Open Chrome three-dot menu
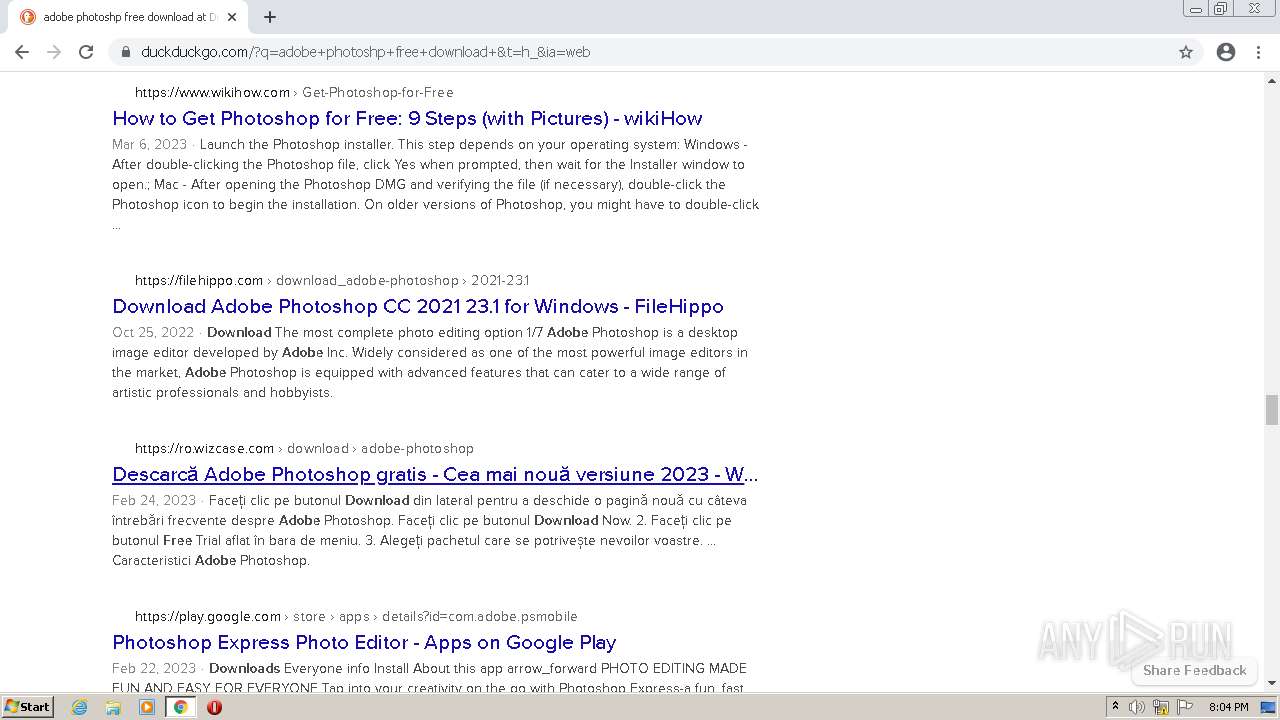1280x720 pixels. point(1258,52)
